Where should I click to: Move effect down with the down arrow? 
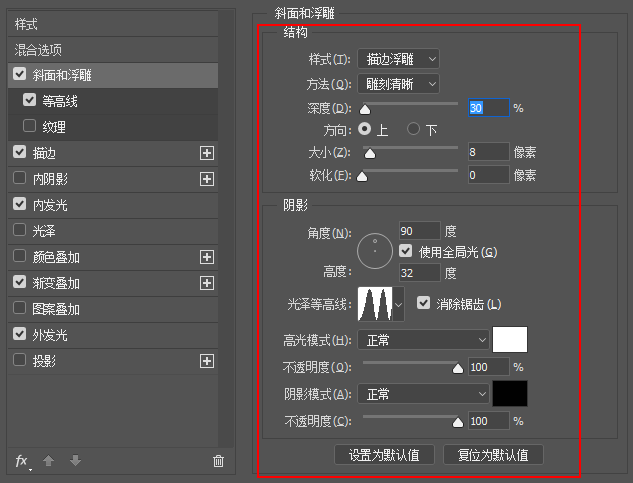pyautogui.click(x=75, y=461)
